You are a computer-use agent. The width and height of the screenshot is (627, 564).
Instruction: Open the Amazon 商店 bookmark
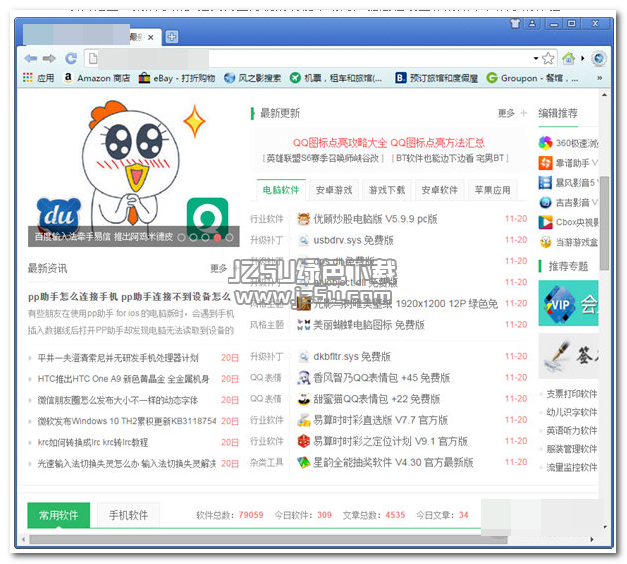click(97, 78)
